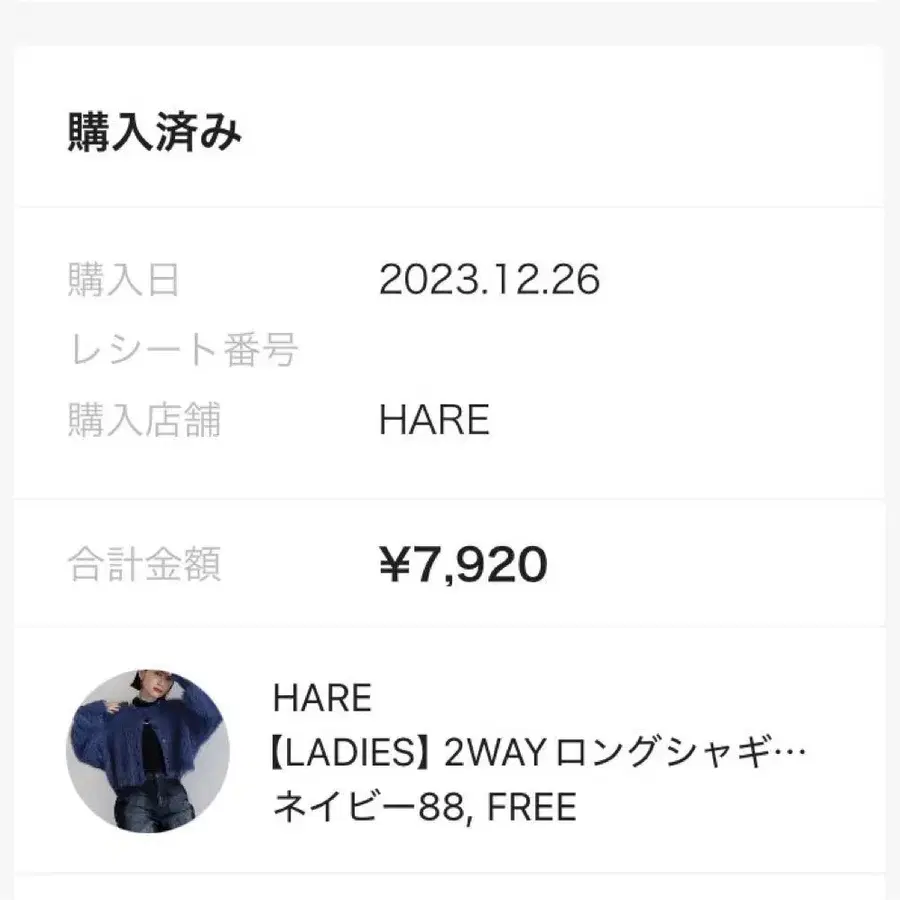Open the HARE store next to 購入店舗
900x900 pixels.
[x=434, y=421]
